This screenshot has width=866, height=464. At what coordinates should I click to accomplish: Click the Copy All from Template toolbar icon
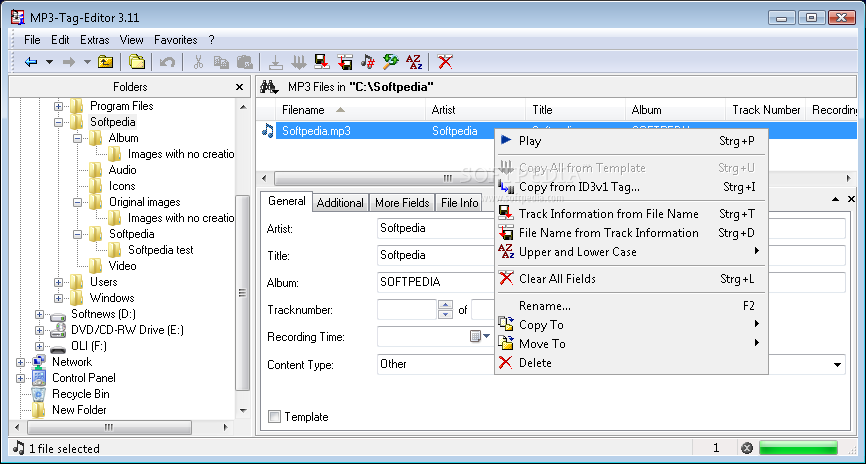[299, 62]
